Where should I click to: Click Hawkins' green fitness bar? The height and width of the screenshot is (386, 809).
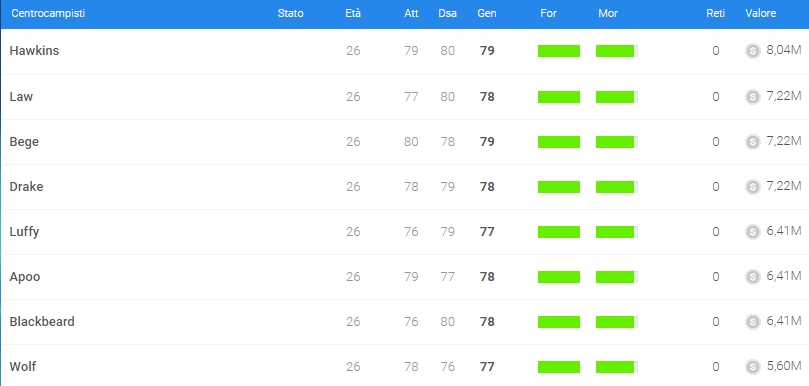point(559,51)
